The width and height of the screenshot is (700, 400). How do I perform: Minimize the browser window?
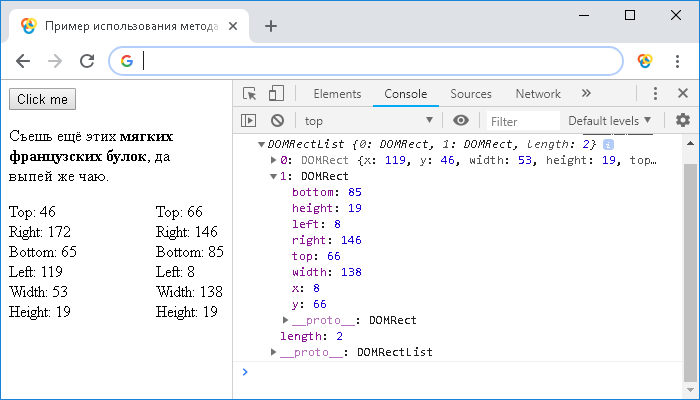click(584, 16)
